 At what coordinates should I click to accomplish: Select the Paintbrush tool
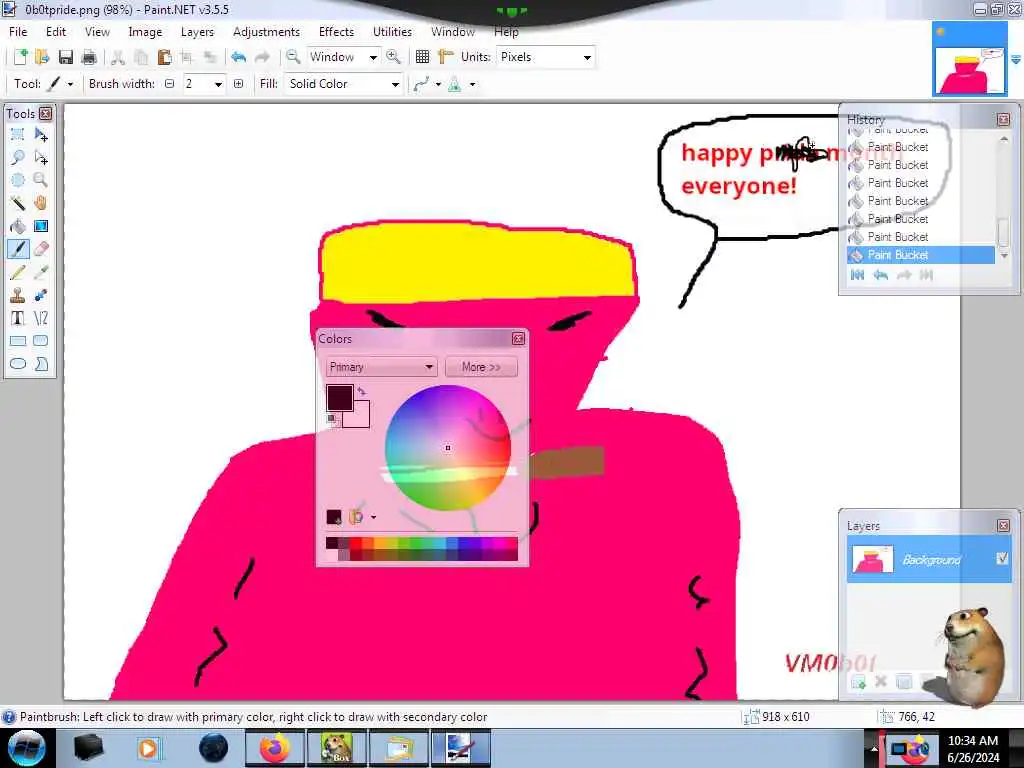18,249
